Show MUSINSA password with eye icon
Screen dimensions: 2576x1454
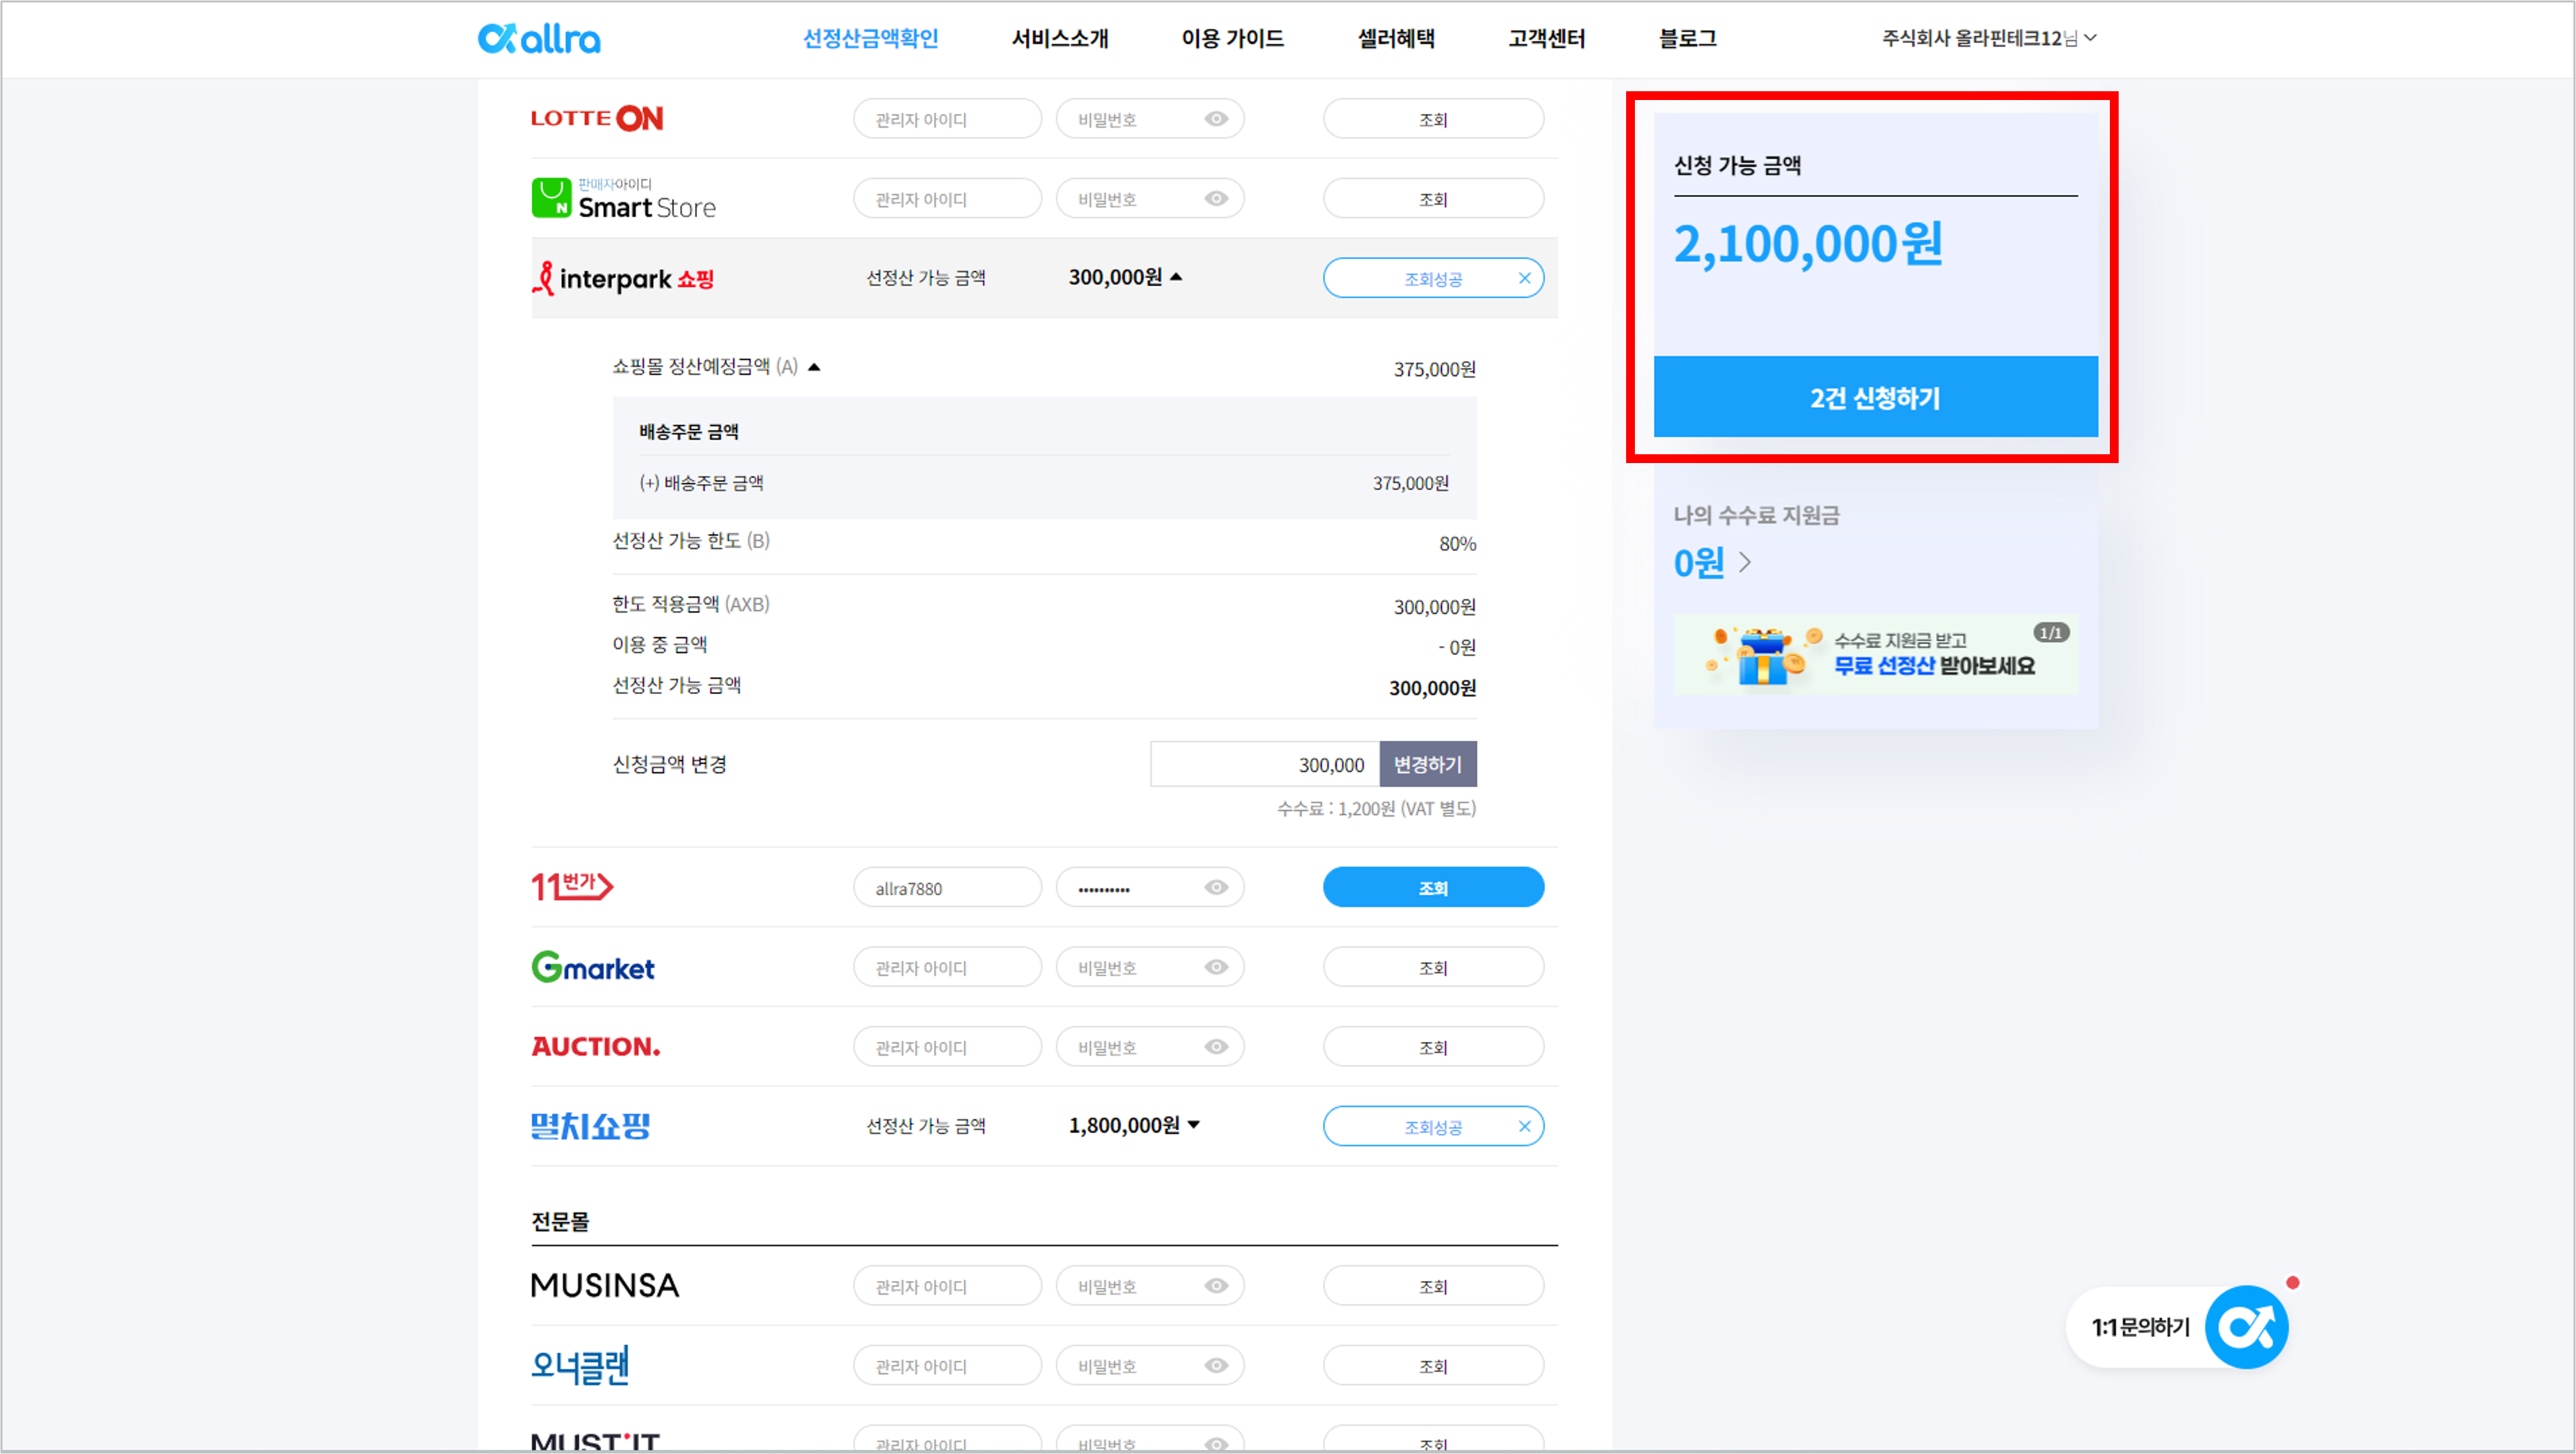[1216, 1286]
